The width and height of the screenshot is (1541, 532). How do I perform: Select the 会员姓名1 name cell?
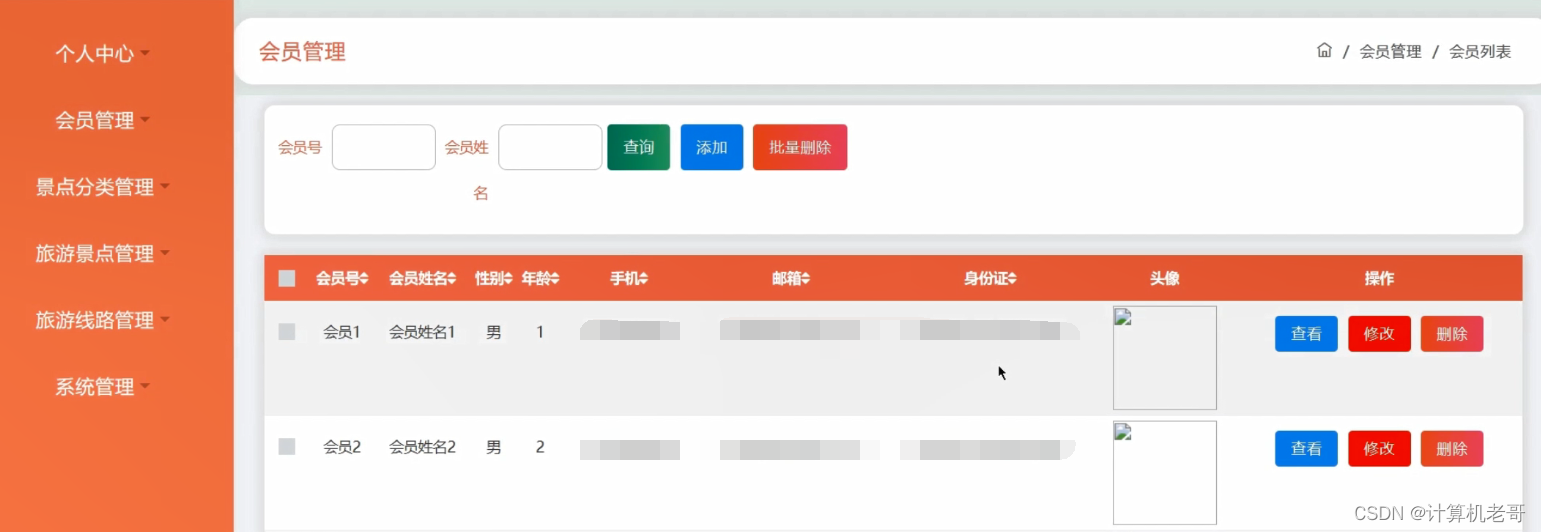pos(422,332)
